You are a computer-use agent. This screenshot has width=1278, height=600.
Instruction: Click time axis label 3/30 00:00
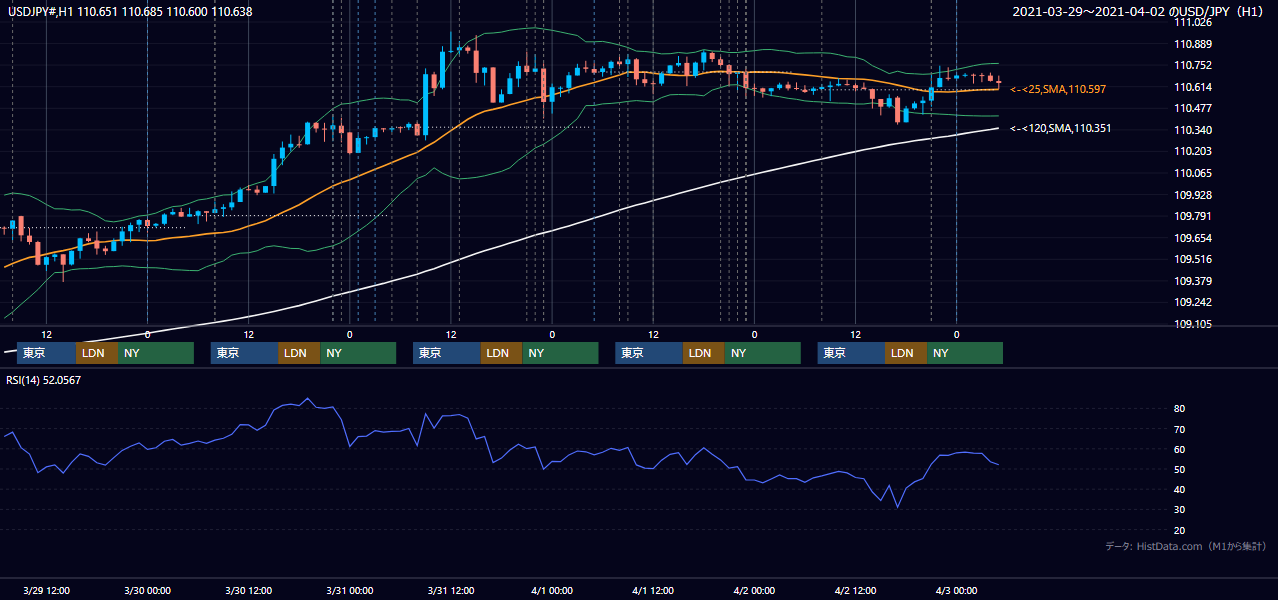147,590
